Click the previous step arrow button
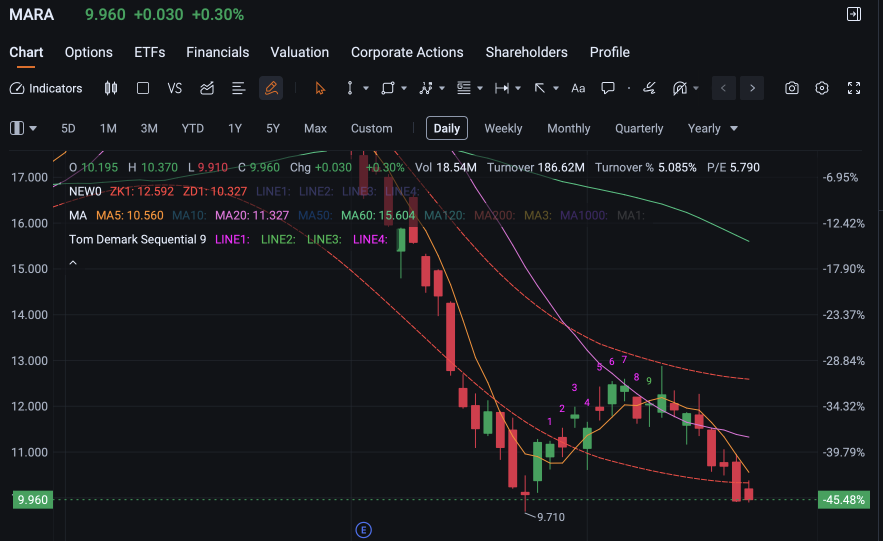Image resolution: width=883 pixels, height=541 pixels. (724, 88)
